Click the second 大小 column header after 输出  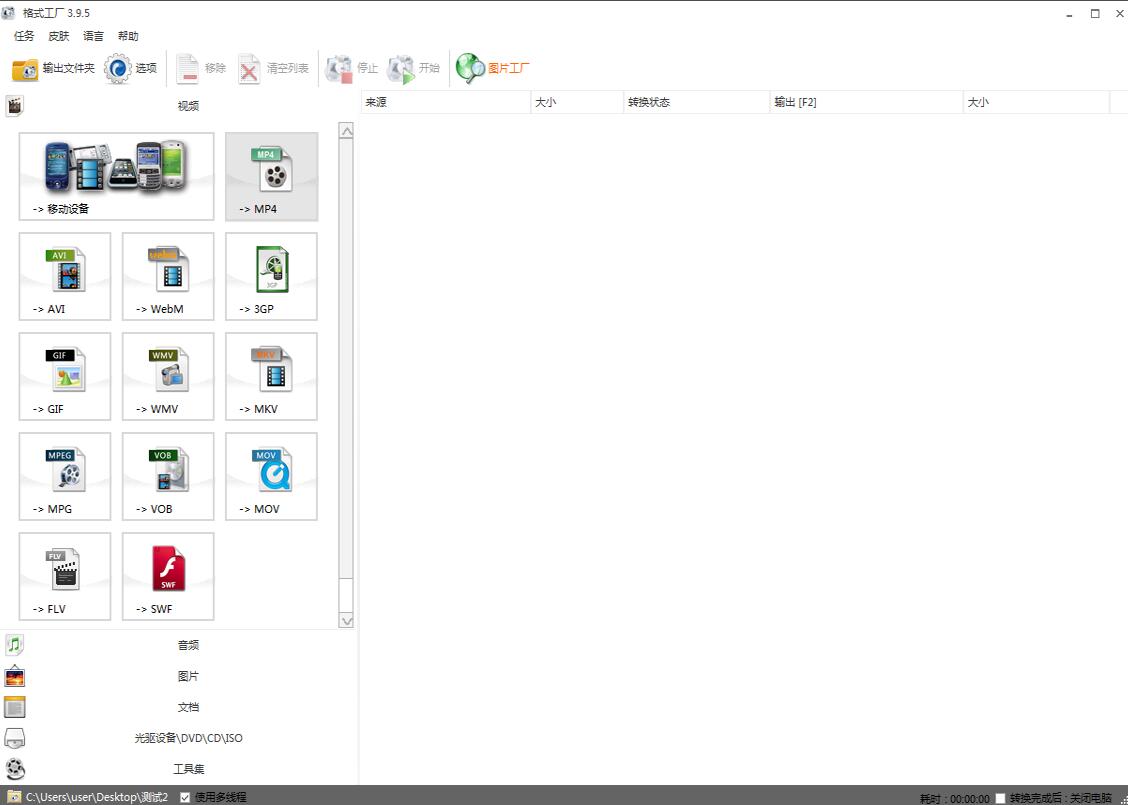pyautogui.click(x=1036, y=102)
